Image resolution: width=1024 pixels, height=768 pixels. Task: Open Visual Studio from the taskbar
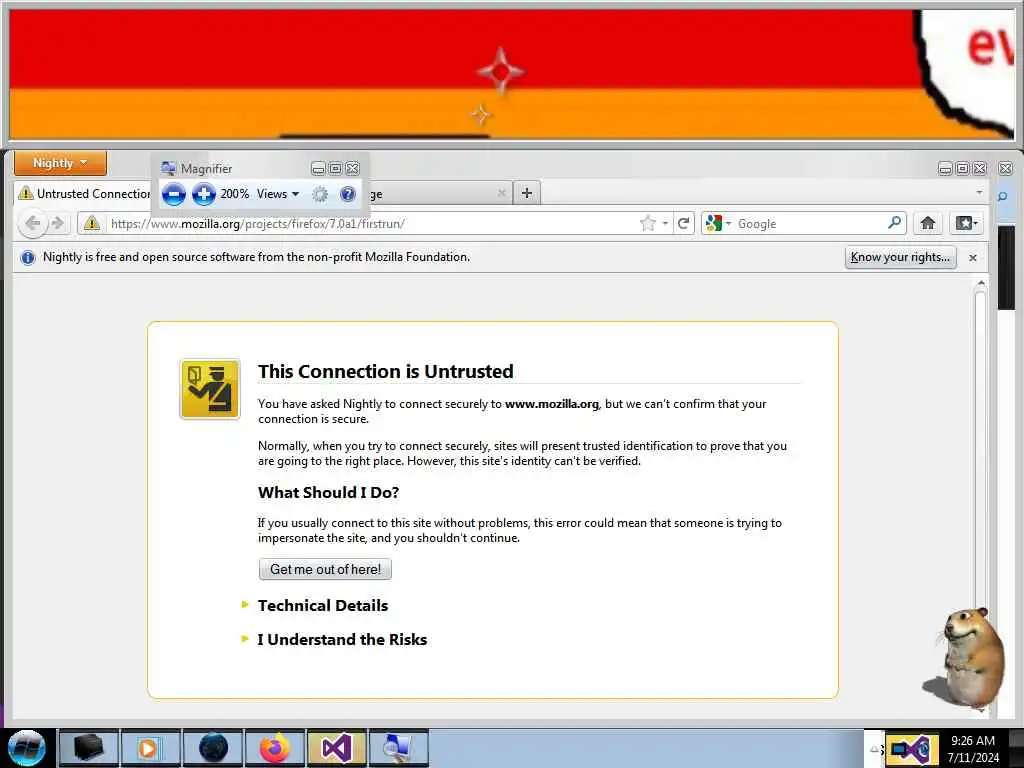tap(336, 748)
